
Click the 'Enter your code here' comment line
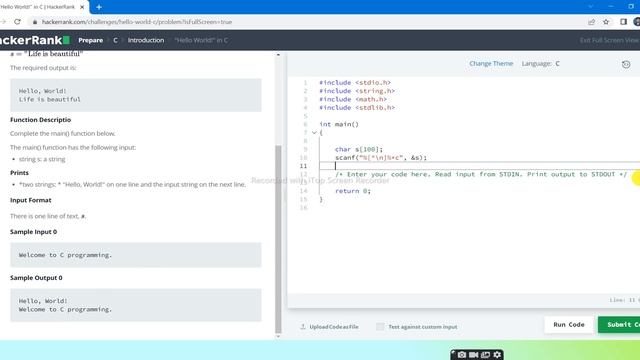(x=481, y=174)
